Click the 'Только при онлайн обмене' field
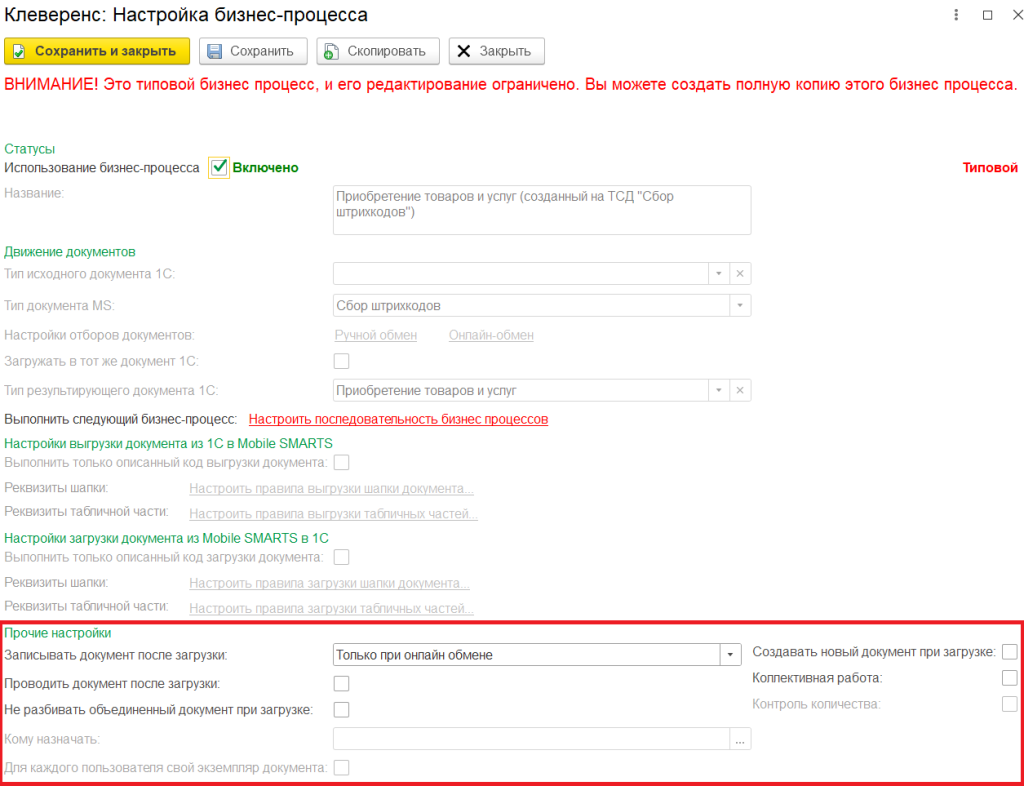Viewport: 1024px width, 786px height. click(526, 655)
